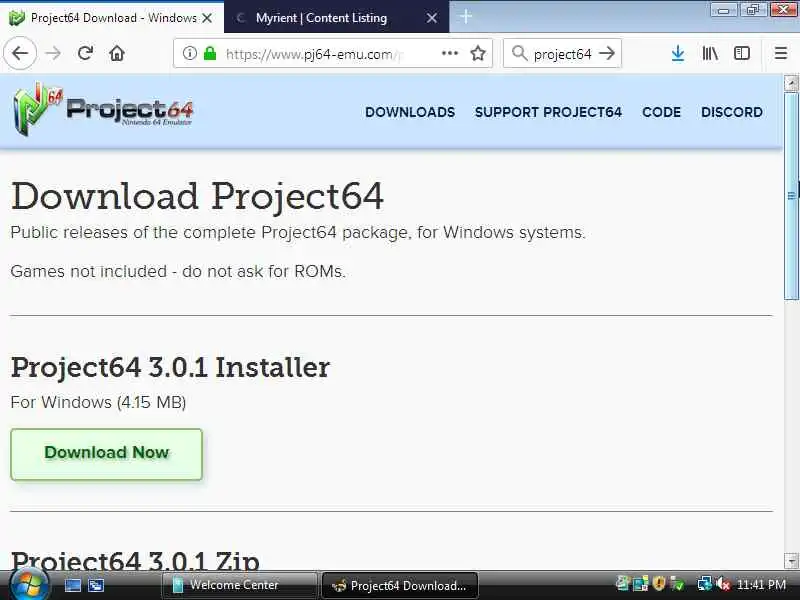Viewport: 800px width, 600px height.
Task: Click the green secure connection padlock
Action: tap(210, 53)
